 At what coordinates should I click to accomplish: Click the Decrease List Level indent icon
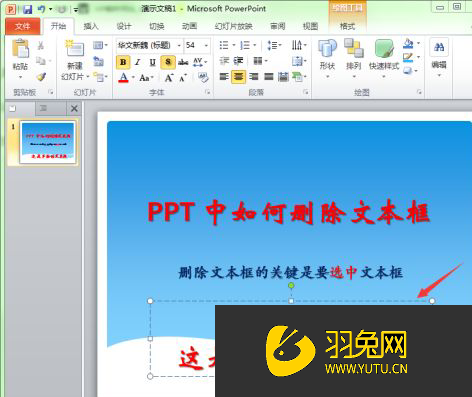(224, 61)
